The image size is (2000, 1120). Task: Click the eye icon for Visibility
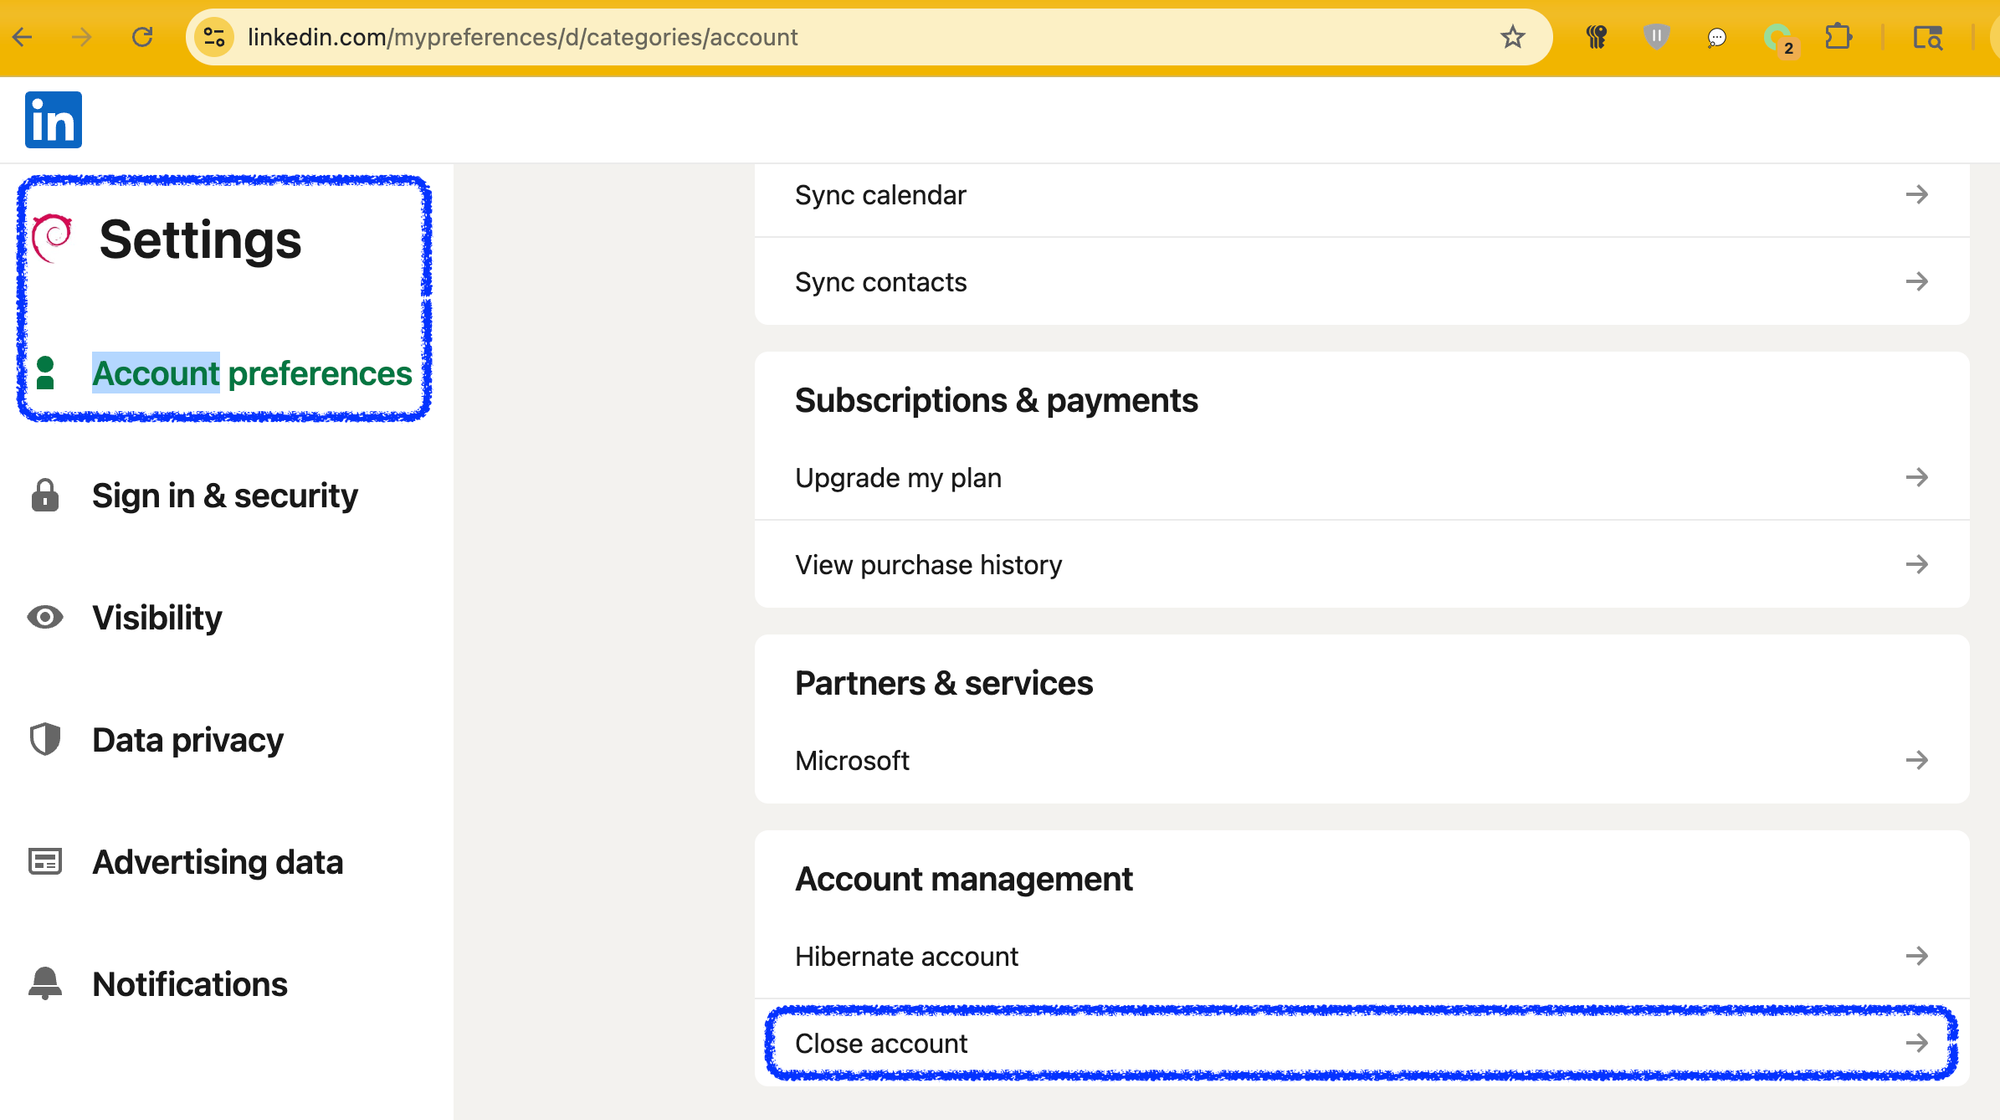[45, 617]
